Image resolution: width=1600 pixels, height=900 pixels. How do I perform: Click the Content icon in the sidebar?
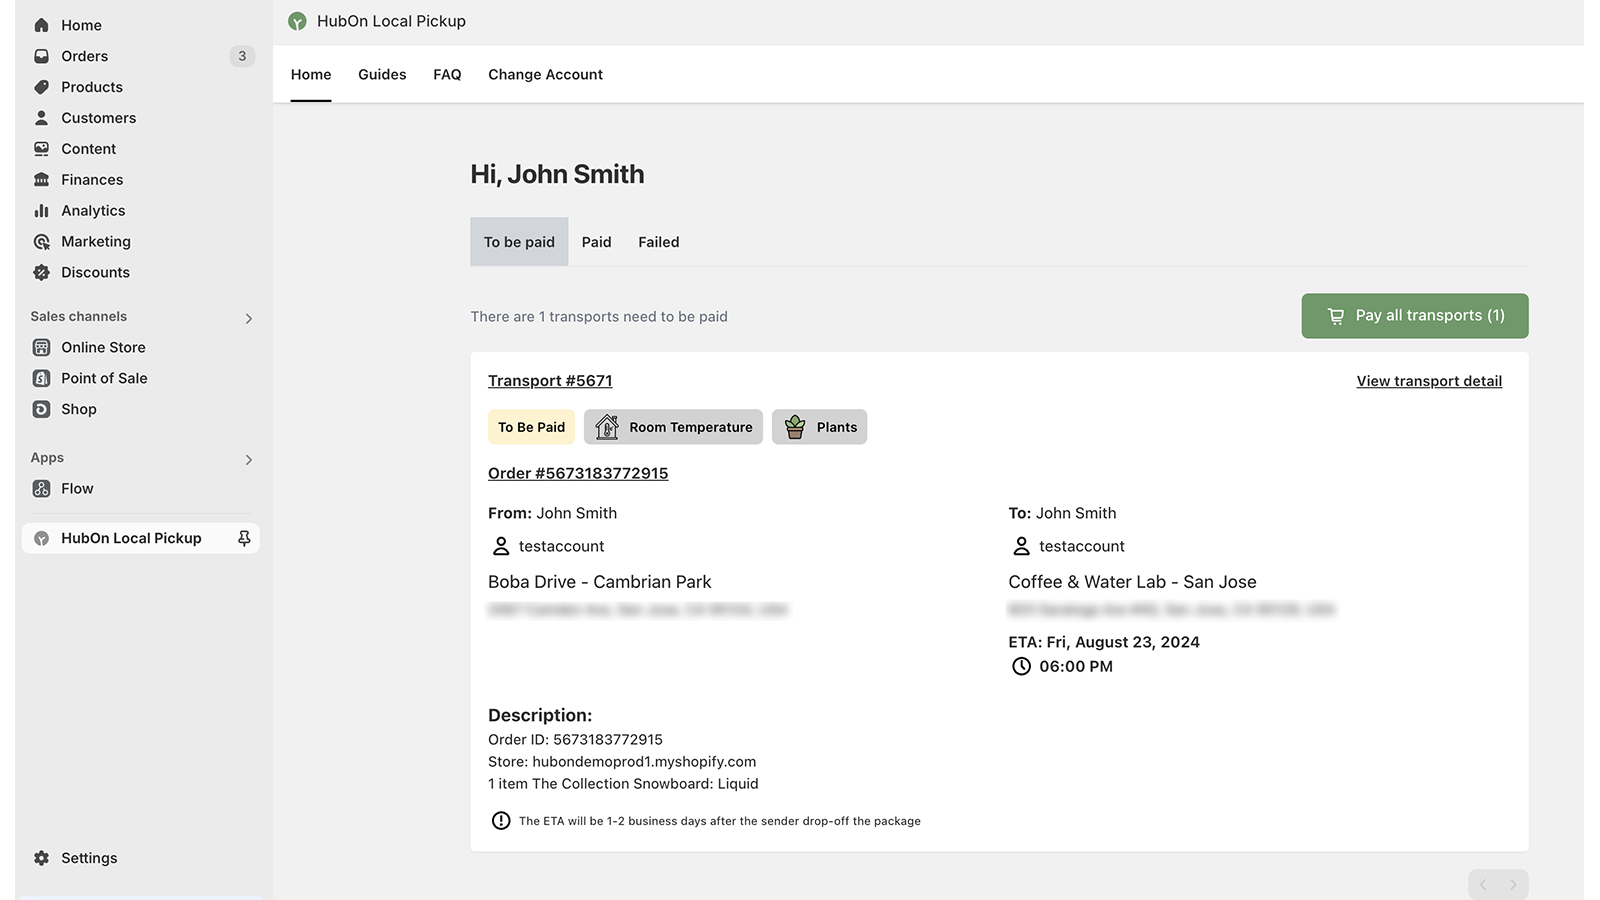tap(41, 149)
